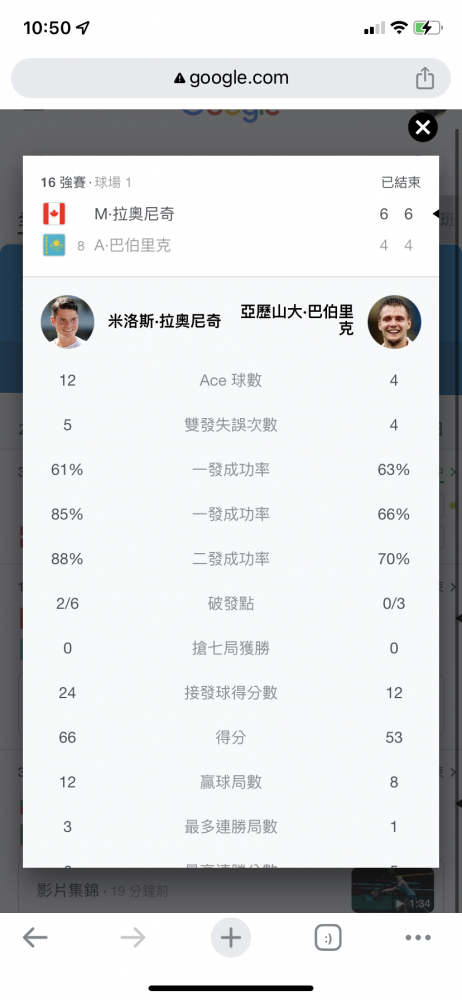Tap the 破發點 stat row

click(231, 604)
